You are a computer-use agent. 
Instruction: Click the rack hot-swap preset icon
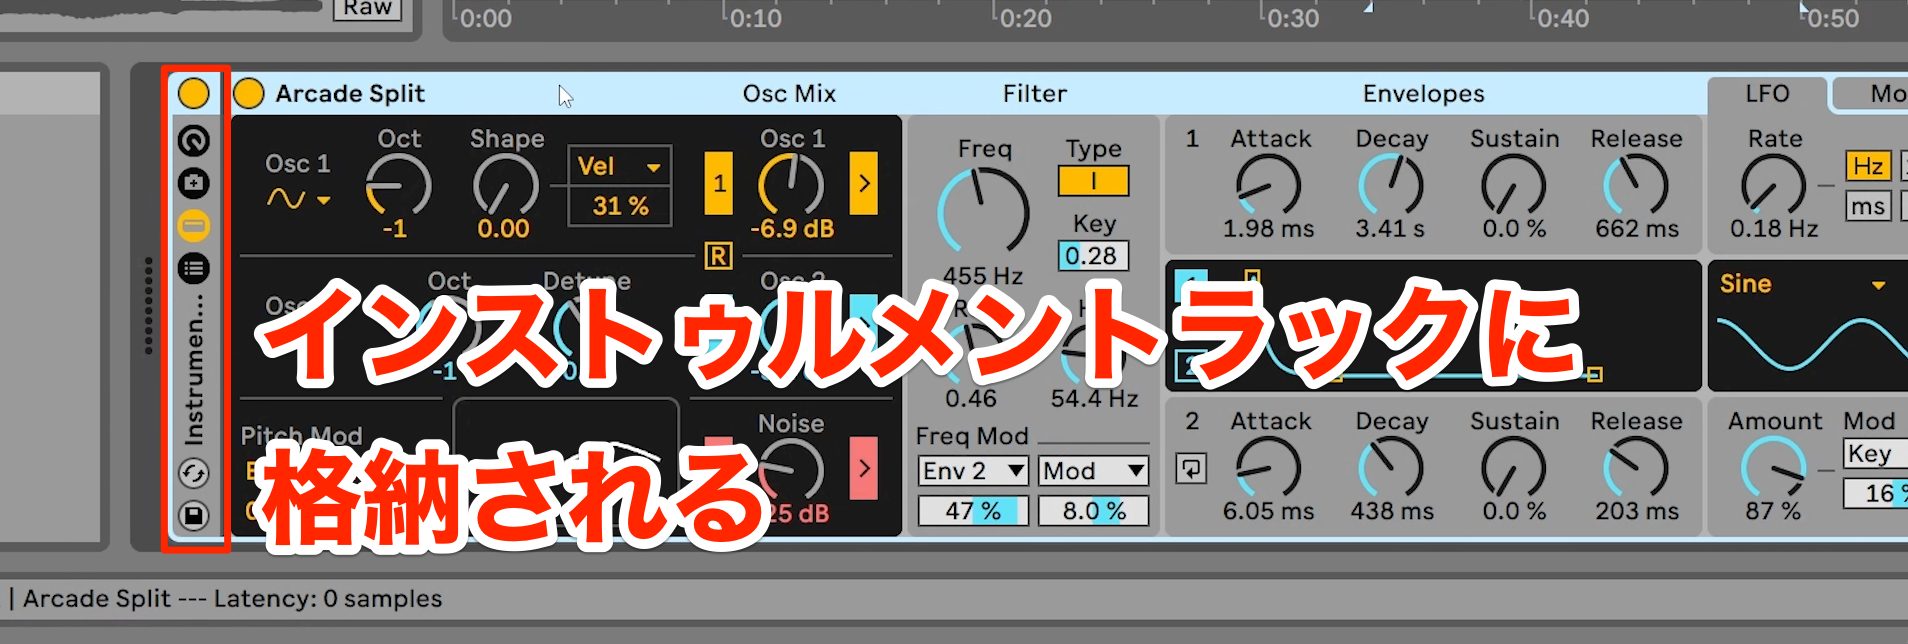[194, 473]
